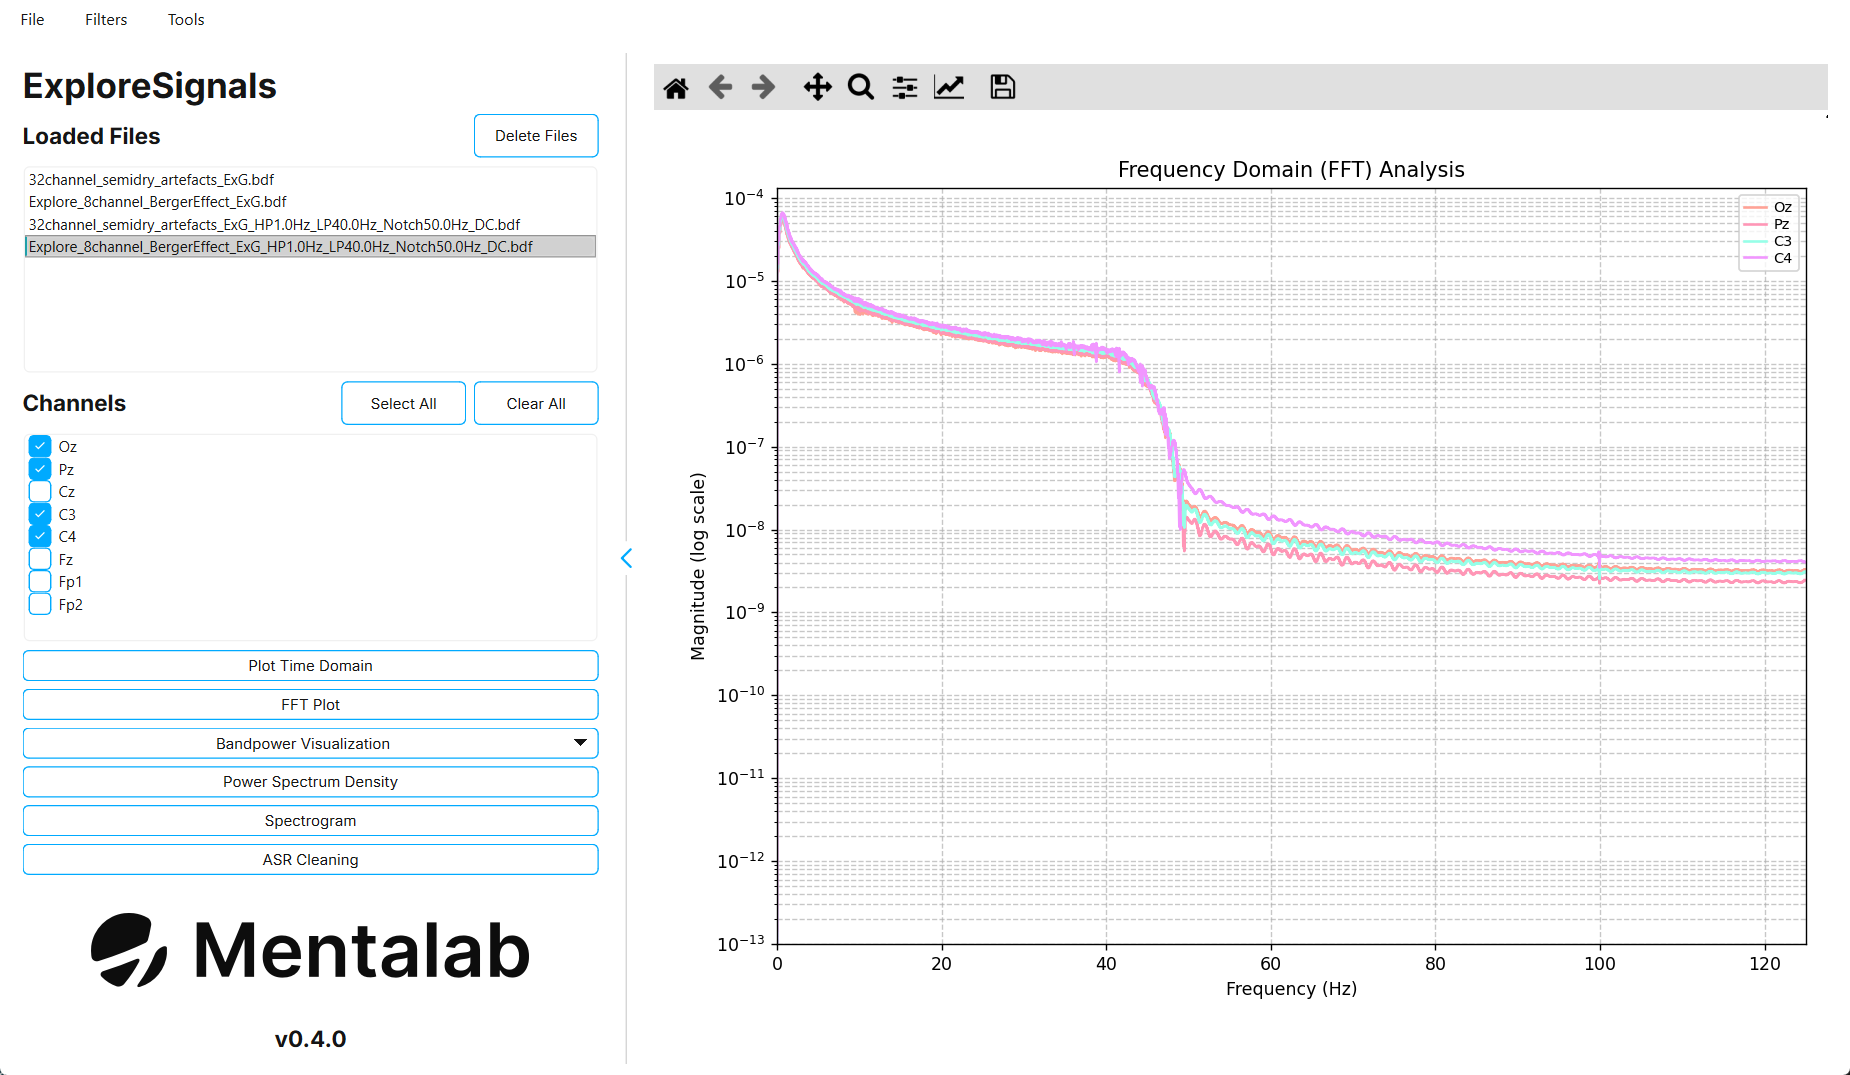Go forward to next plot view
1850x1075 pixels.
[x=763, y=88]
